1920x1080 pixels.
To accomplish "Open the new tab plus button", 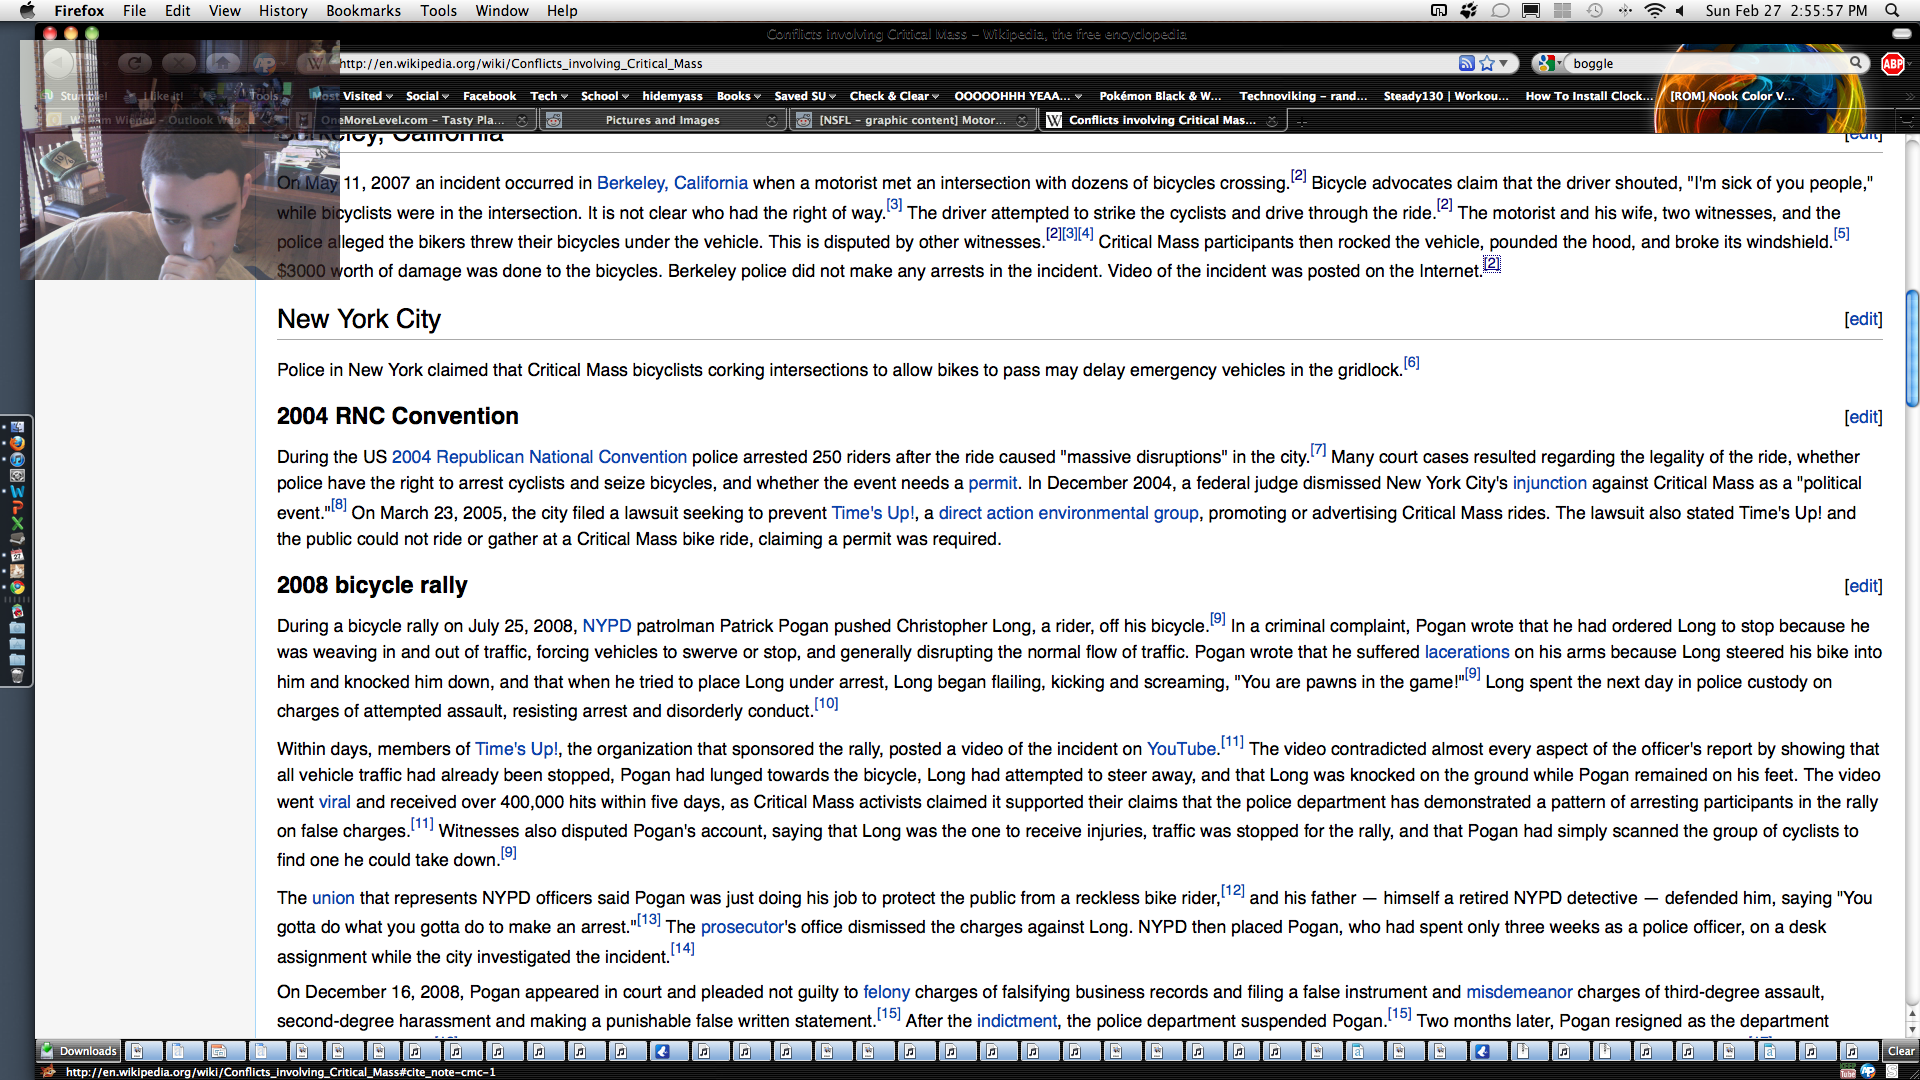I will (x=1302, y=121).
